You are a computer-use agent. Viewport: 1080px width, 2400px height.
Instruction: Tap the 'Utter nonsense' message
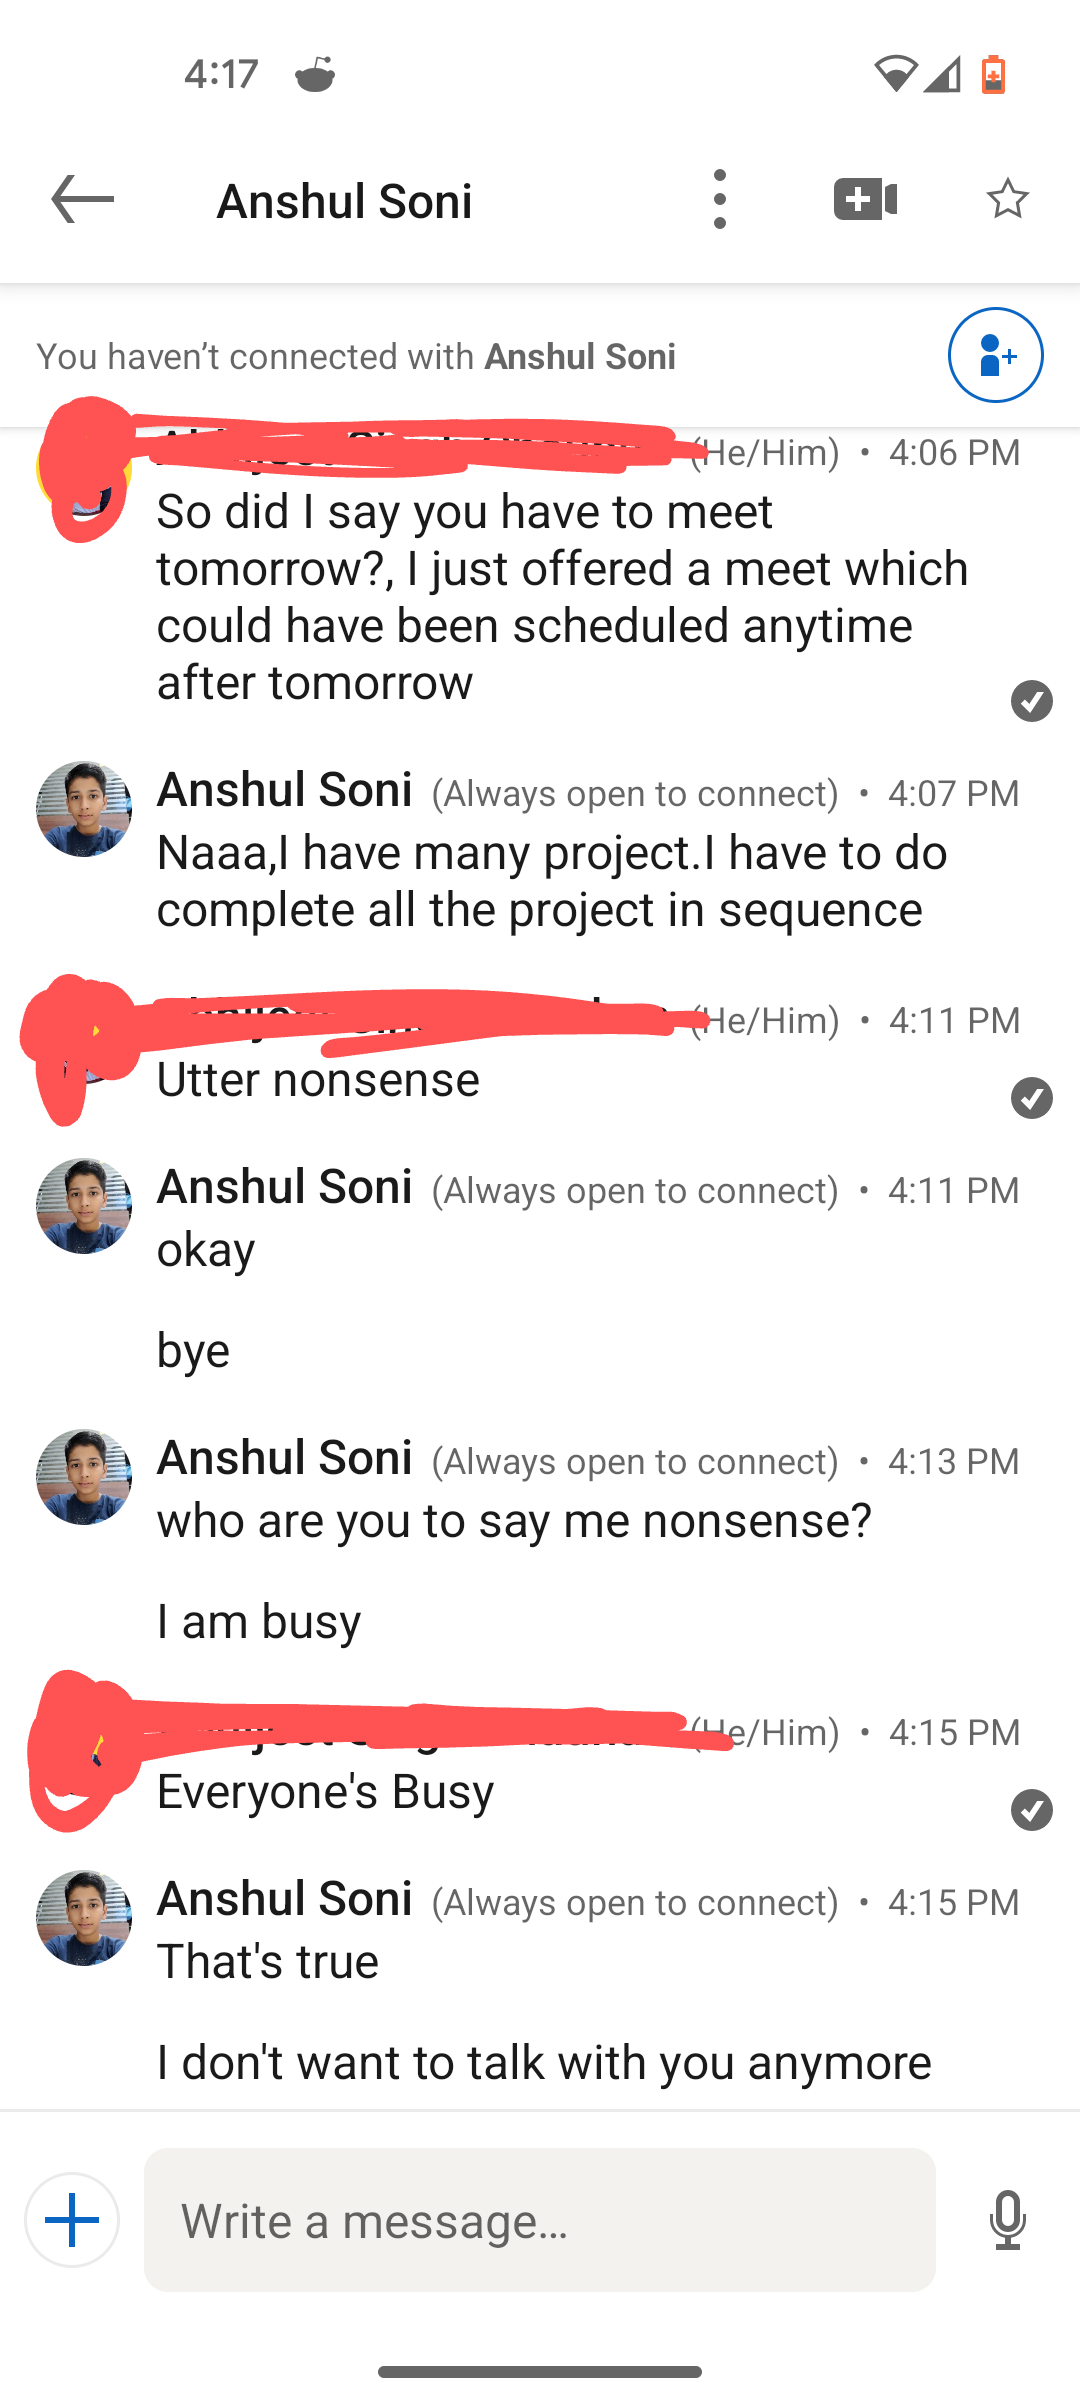pos(318,1080)
